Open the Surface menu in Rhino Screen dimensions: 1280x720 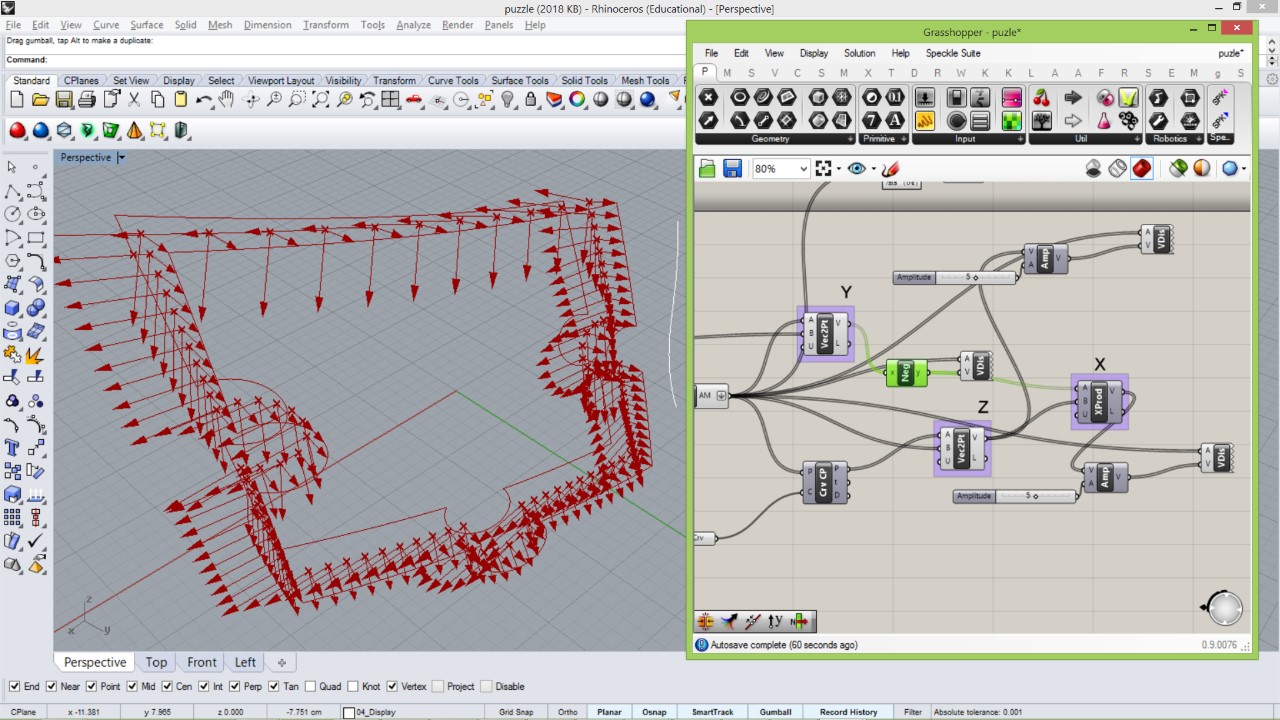pyautogui.click(x=146, y=25)
